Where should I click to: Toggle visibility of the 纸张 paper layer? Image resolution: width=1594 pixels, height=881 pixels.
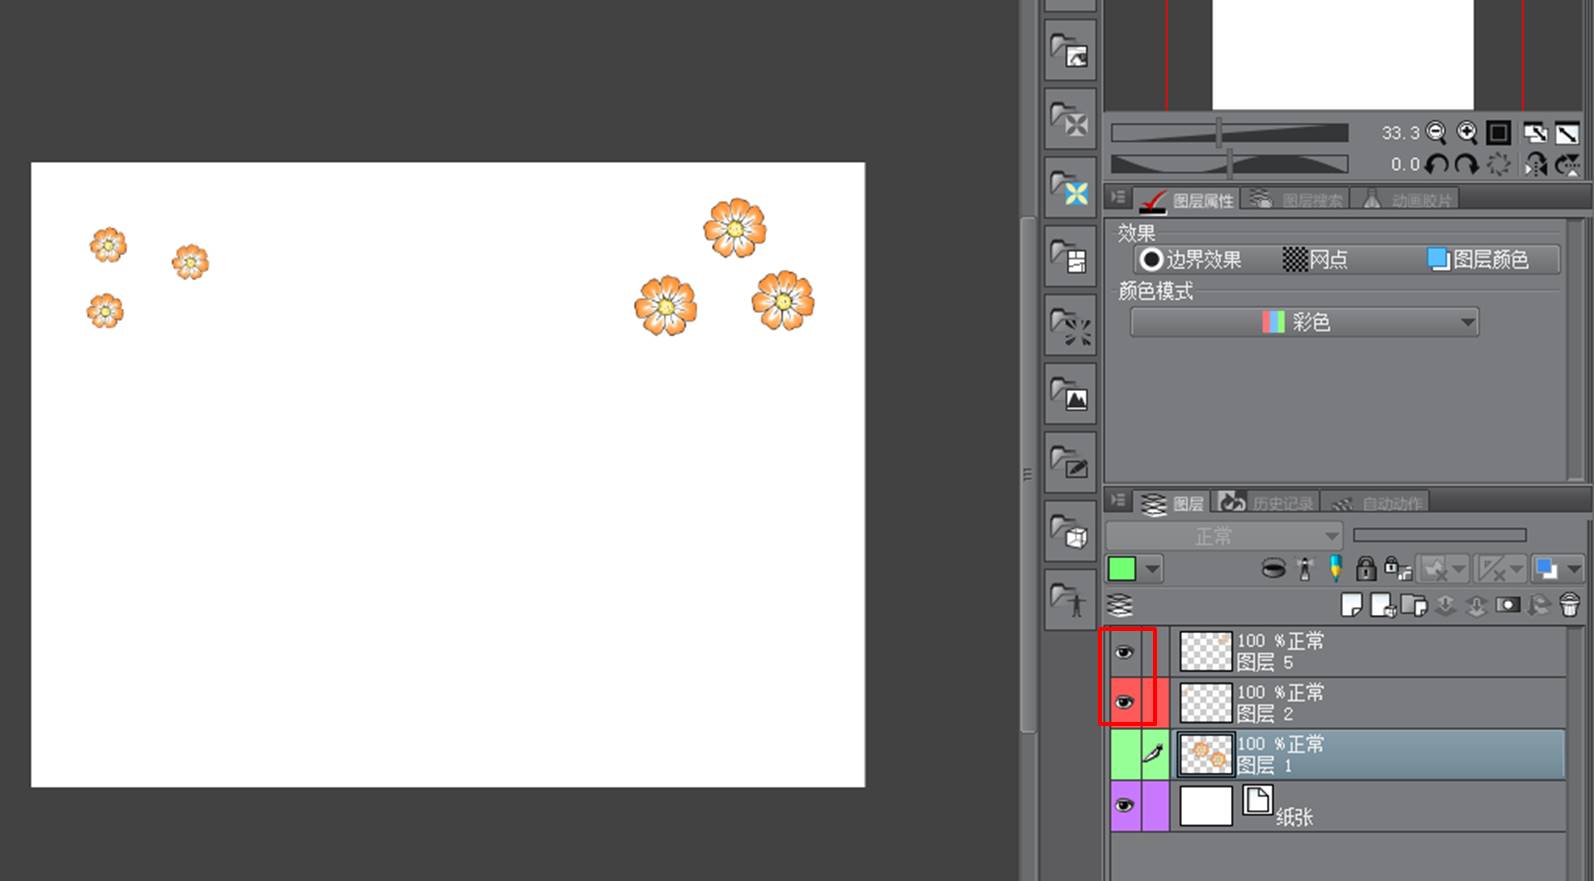[1125, 806]
